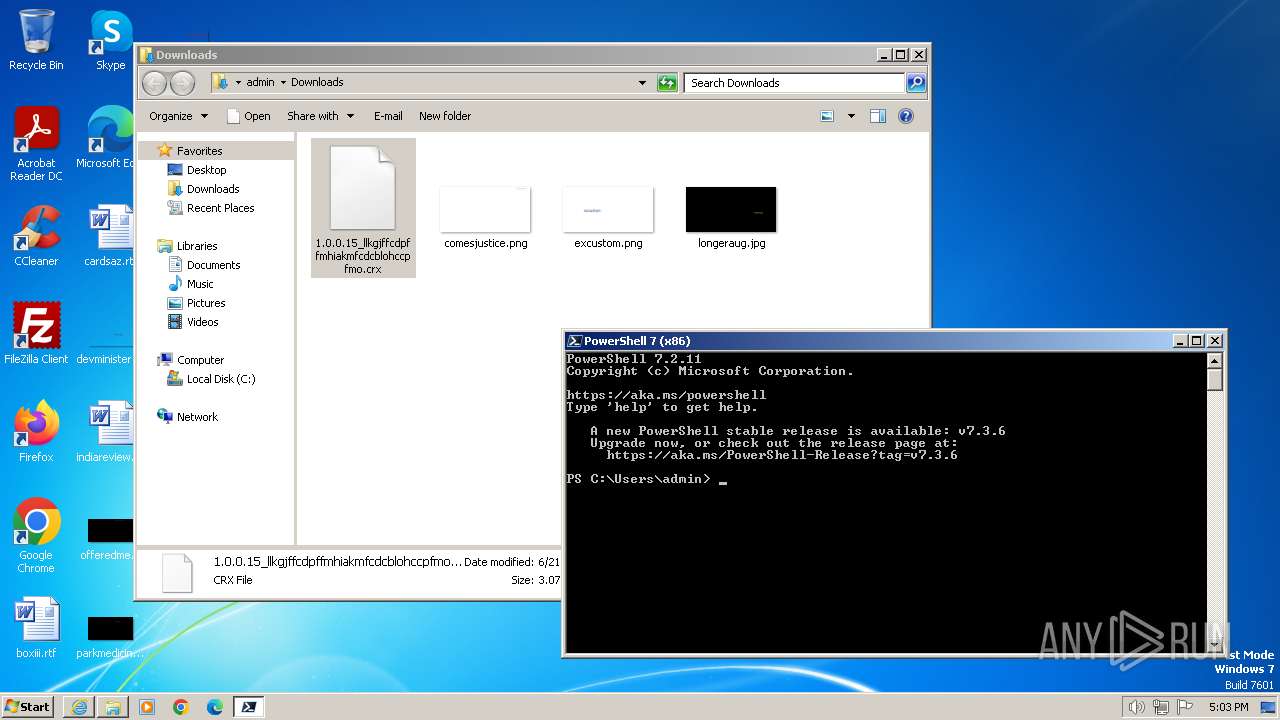Click the PowerShell scrollbar thumb
1280x720 pixels.
1215,380
